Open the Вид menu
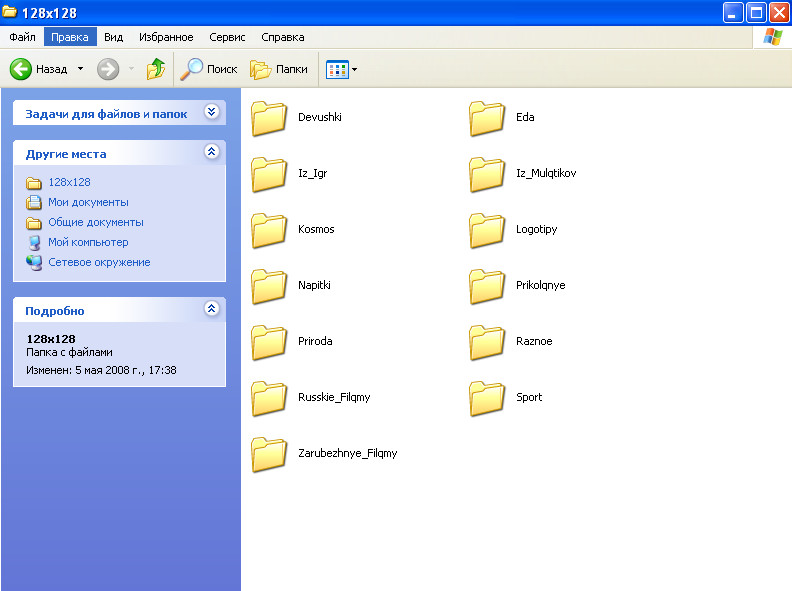Image resolution: width=792 pixels, height=591 pixels. pos(114,37)
